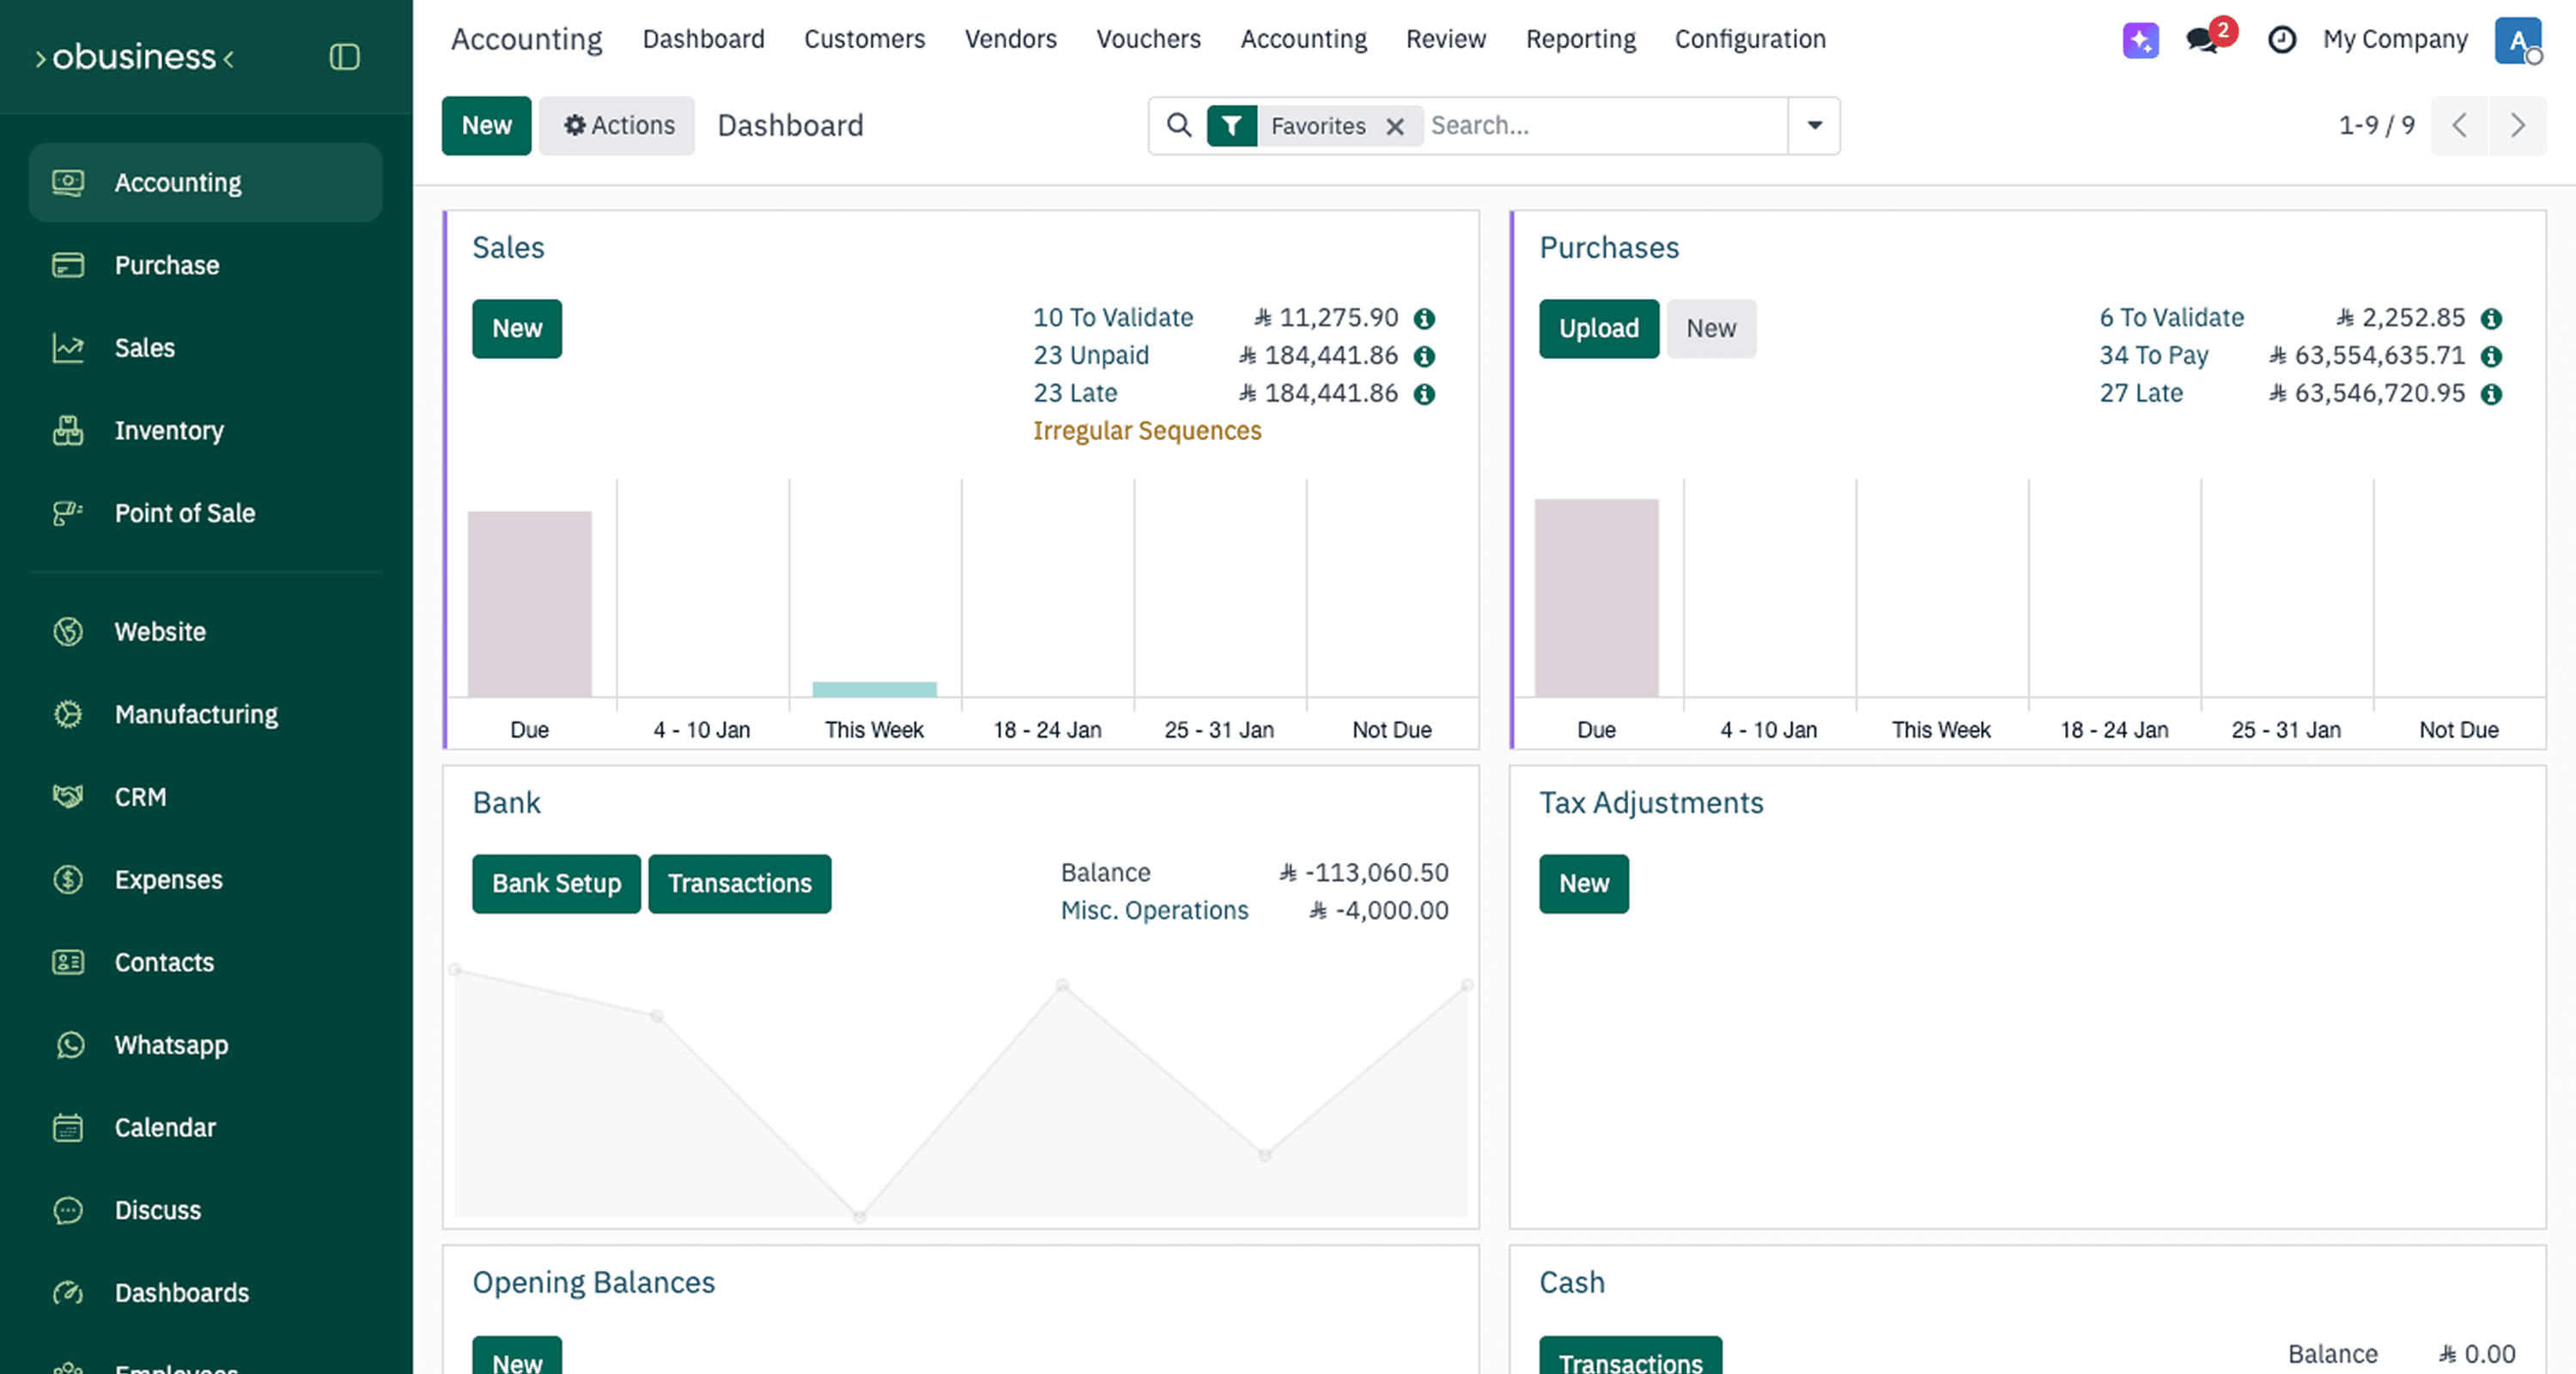Collapse the sidebar using the panel toggle
Image resolution: width=2576 pixels, height=1374 pixels.
tap(344, 57)
